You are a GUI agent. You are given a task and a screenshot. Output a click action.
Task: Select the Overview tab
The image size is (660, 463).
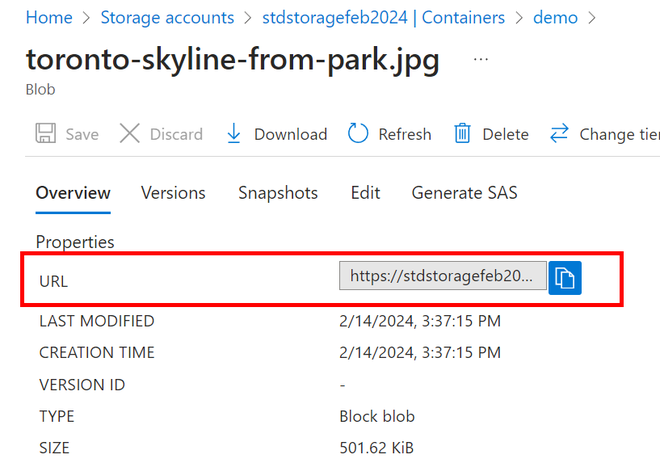click(x=73, y=193)
